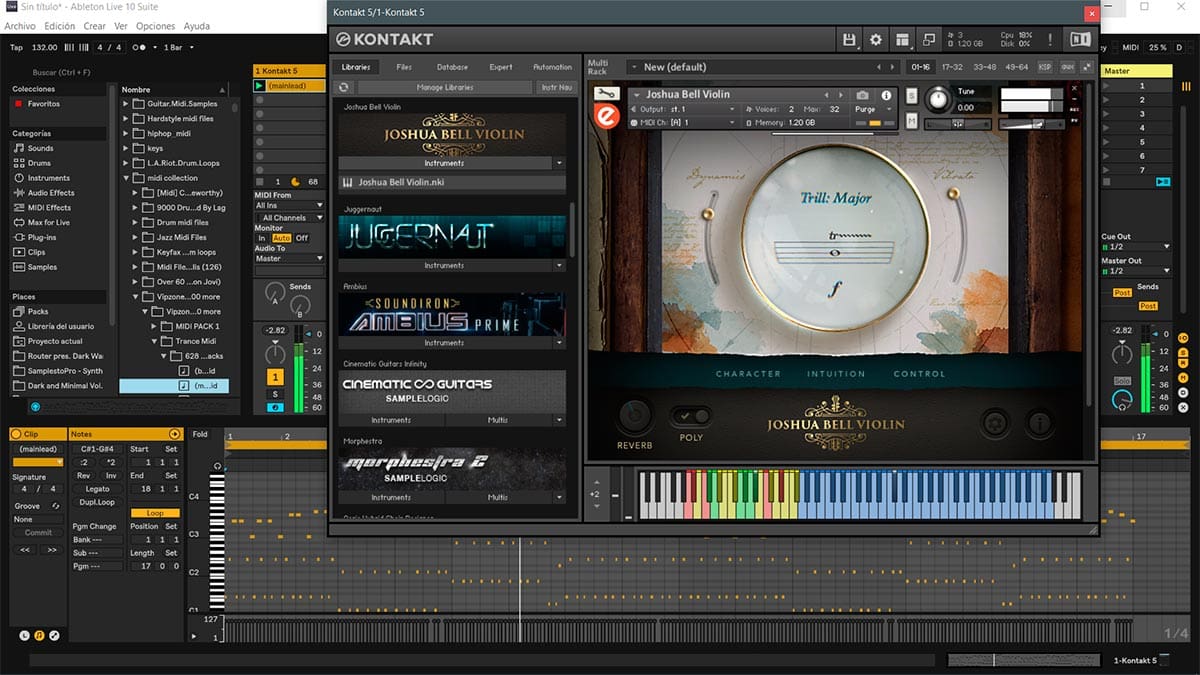Expand the Guitar.Midi.Samples folder

click(126, 104)
